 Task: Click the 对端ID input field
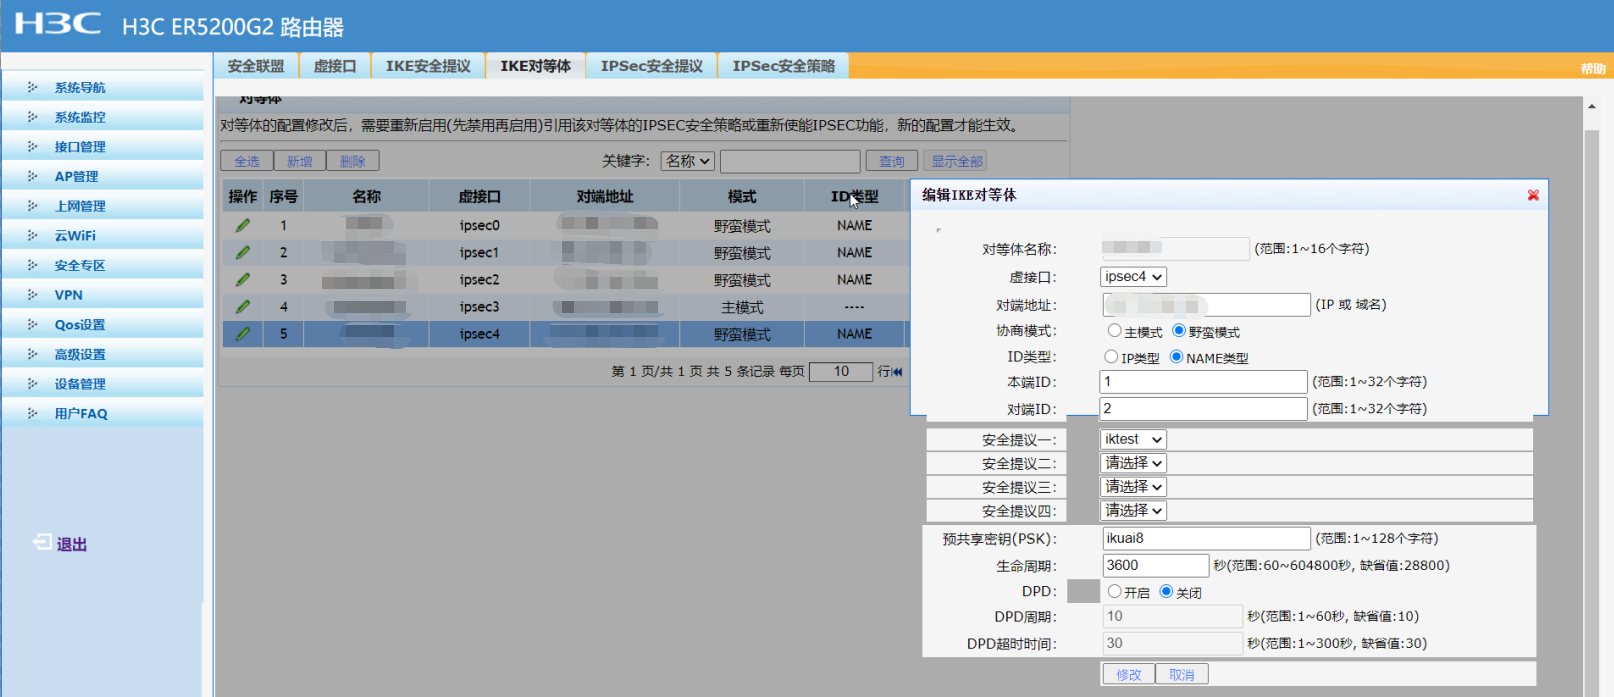point(1204,409)
